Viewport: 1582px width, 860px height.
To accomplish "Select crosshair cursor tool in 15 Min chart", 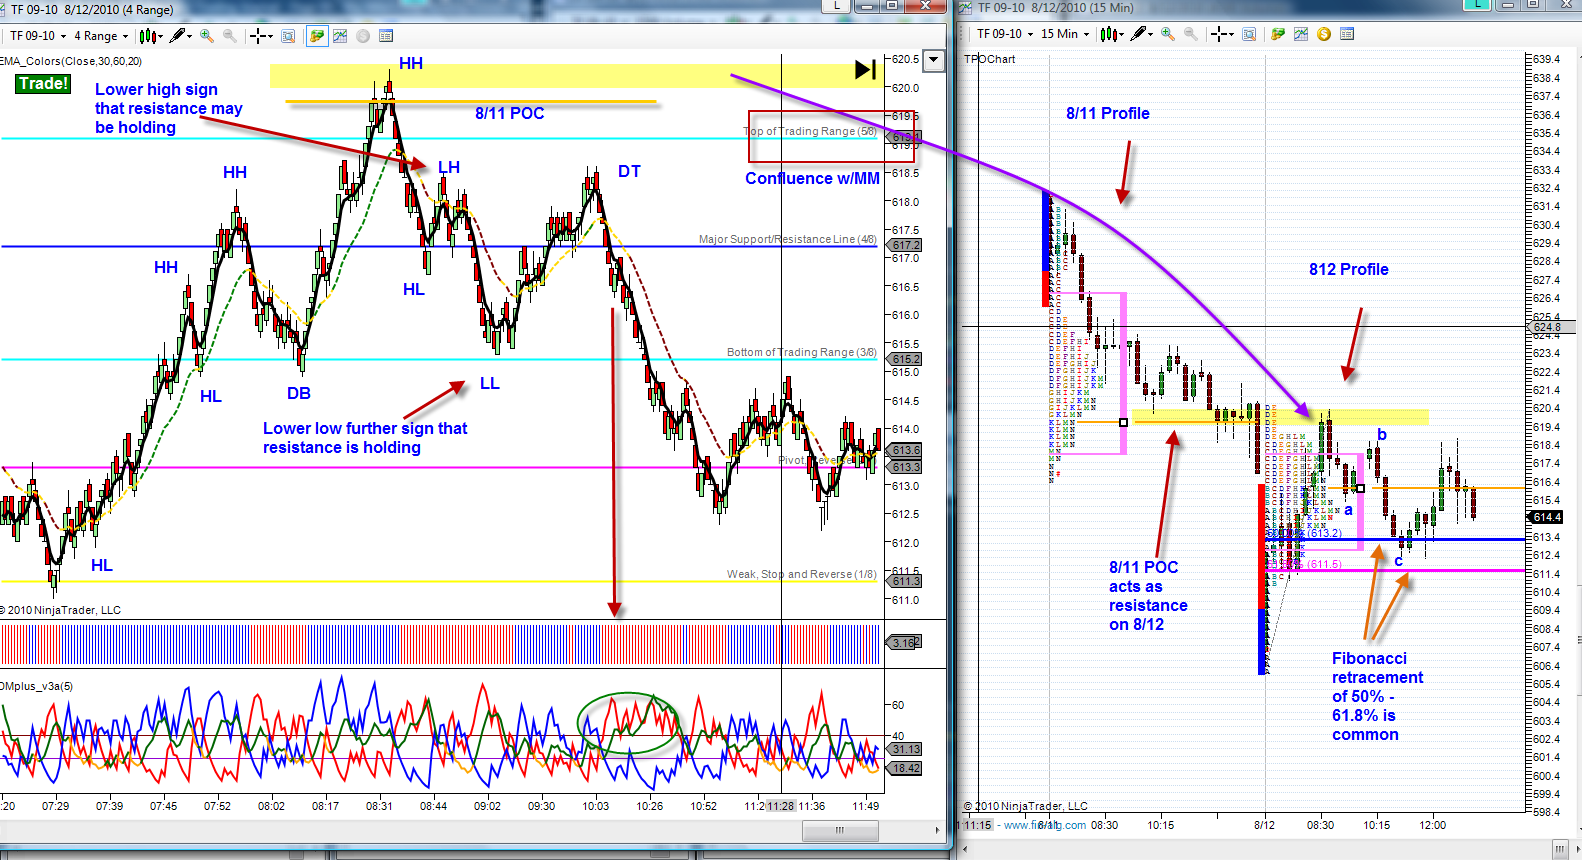I will coord(1219,34).
